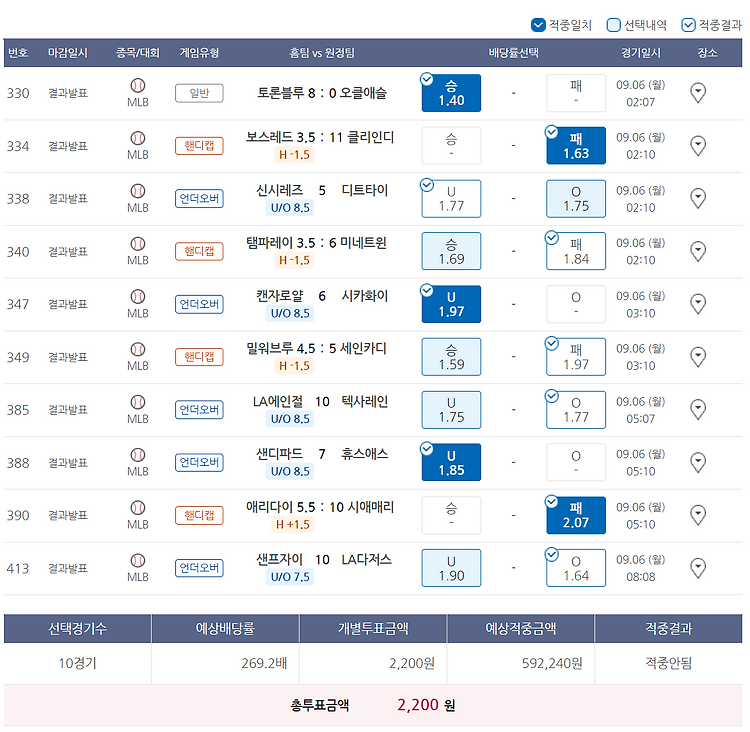
Task: Click 10경기 selected games count
Action: (77, 663)
